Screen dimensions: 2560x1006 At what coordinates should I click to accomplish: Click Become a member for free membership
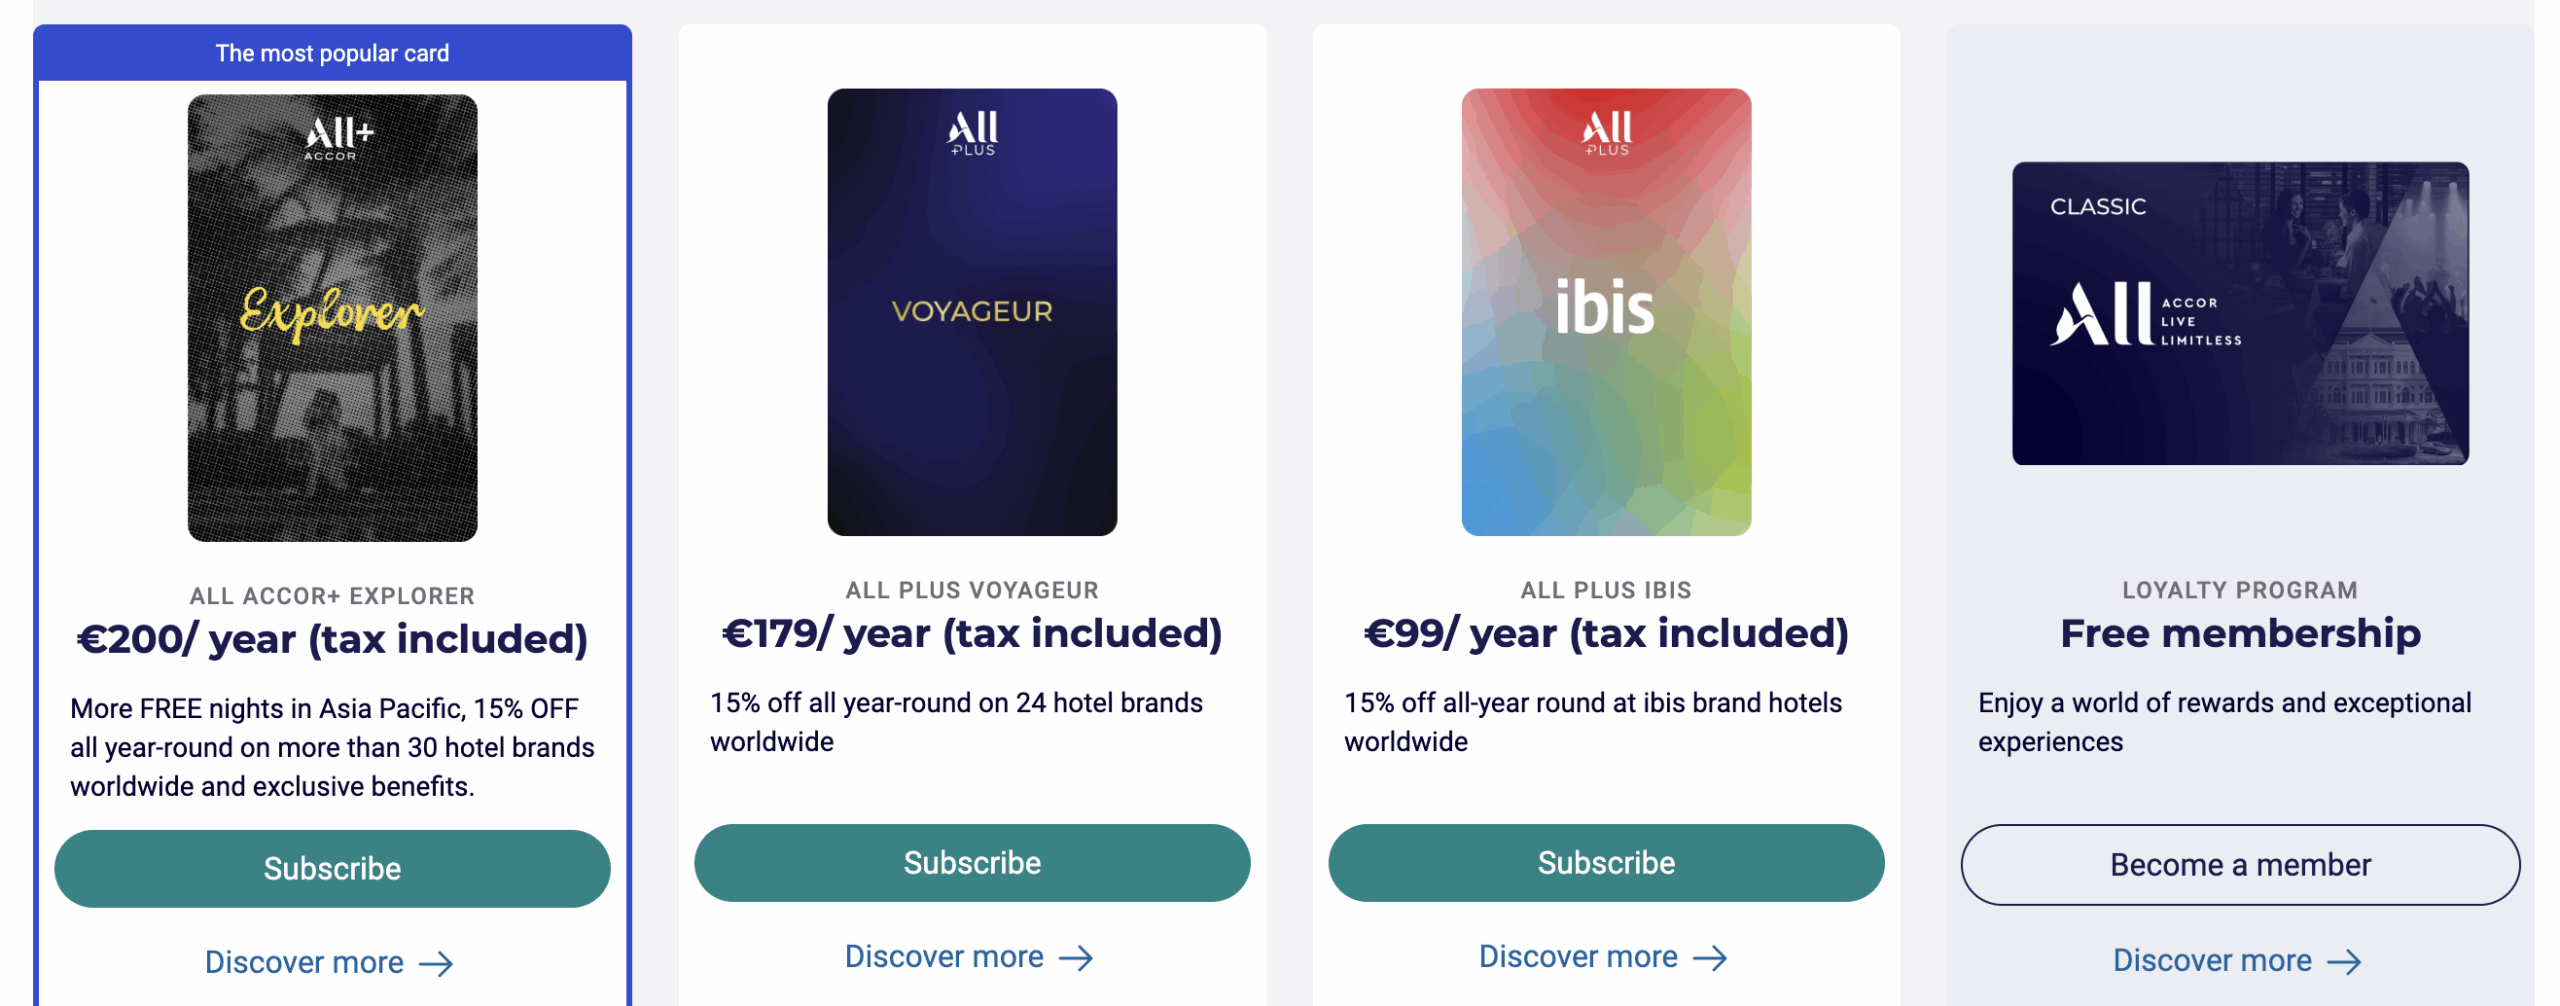[x=2242, y=864]
